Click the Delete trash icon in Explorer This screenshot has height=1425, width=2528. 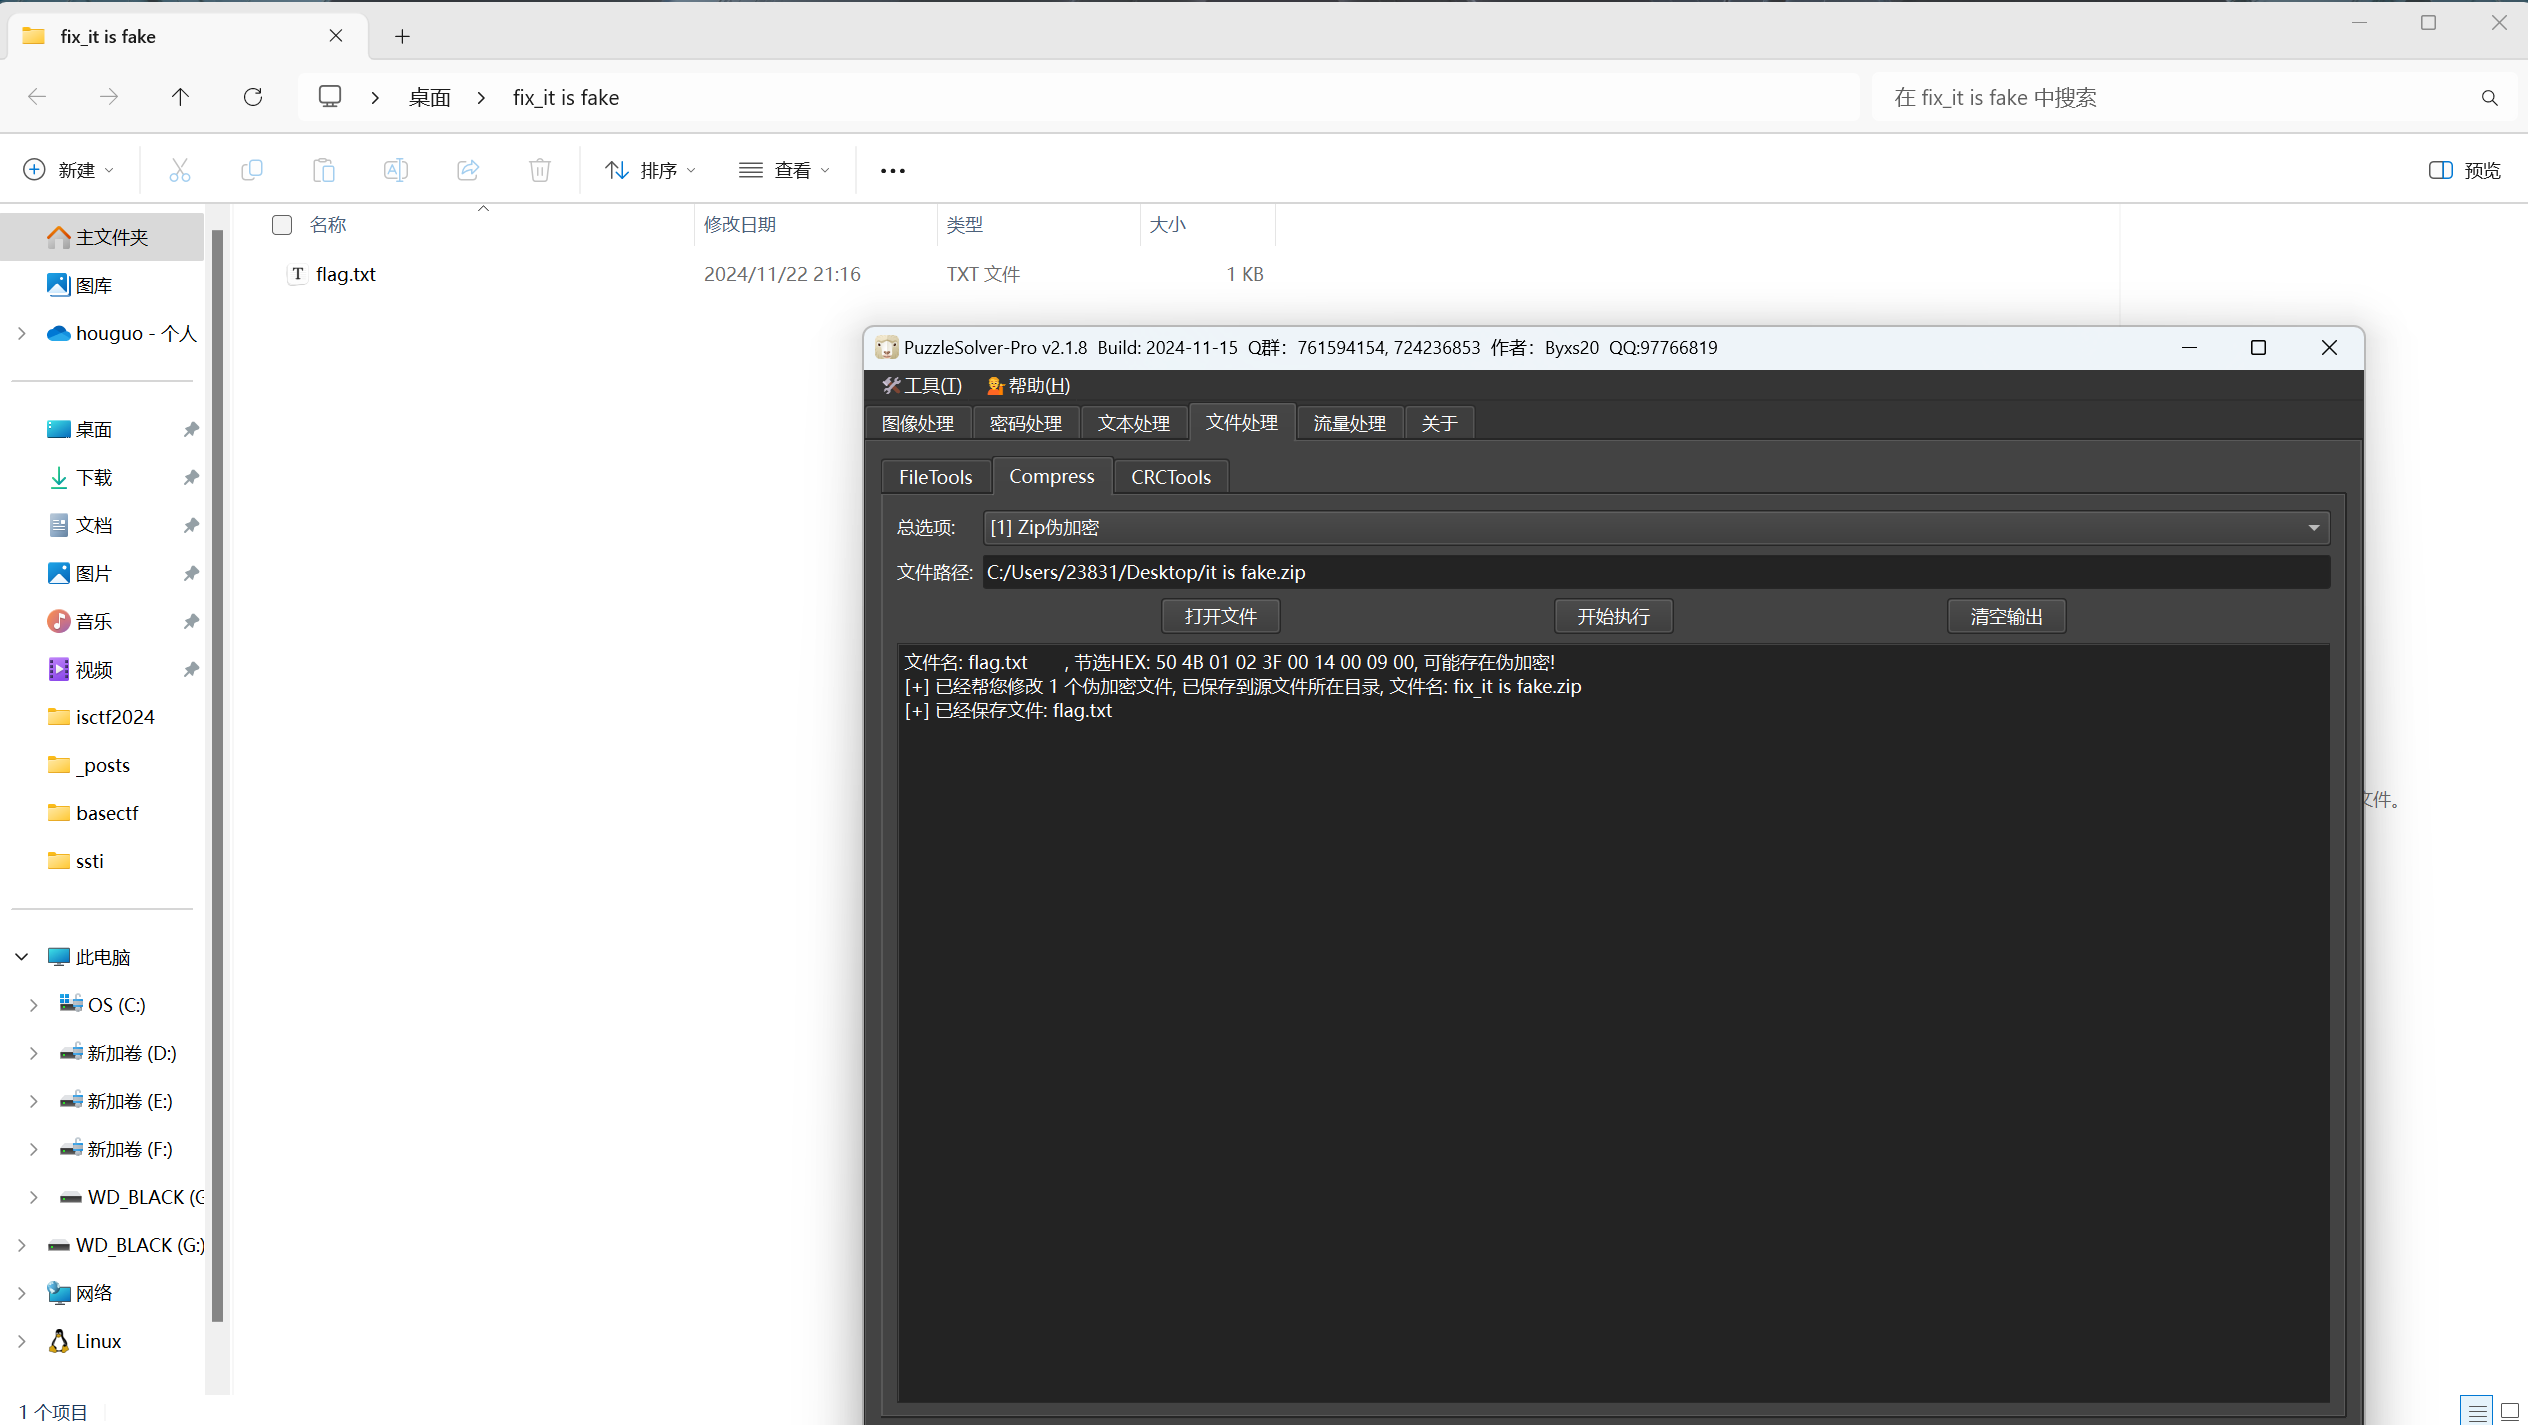coord(540,170)
